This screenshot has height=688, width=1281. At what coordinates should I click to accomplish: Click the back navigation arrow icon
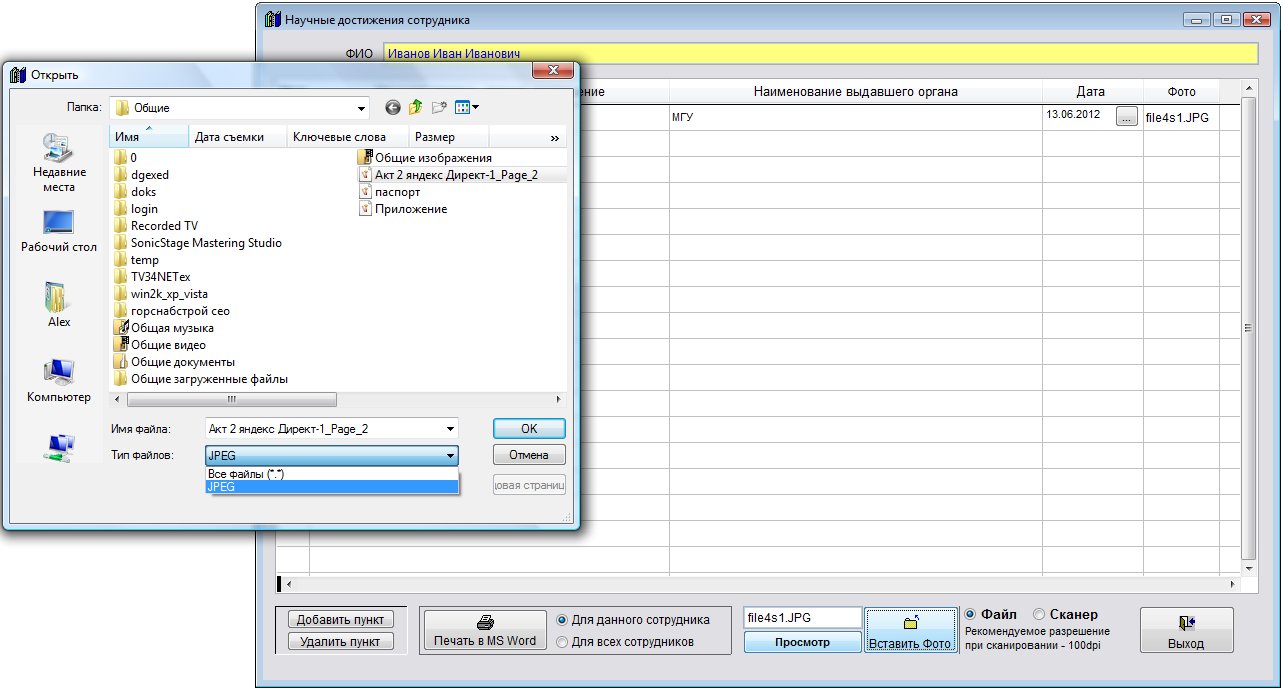coord(393,108)
